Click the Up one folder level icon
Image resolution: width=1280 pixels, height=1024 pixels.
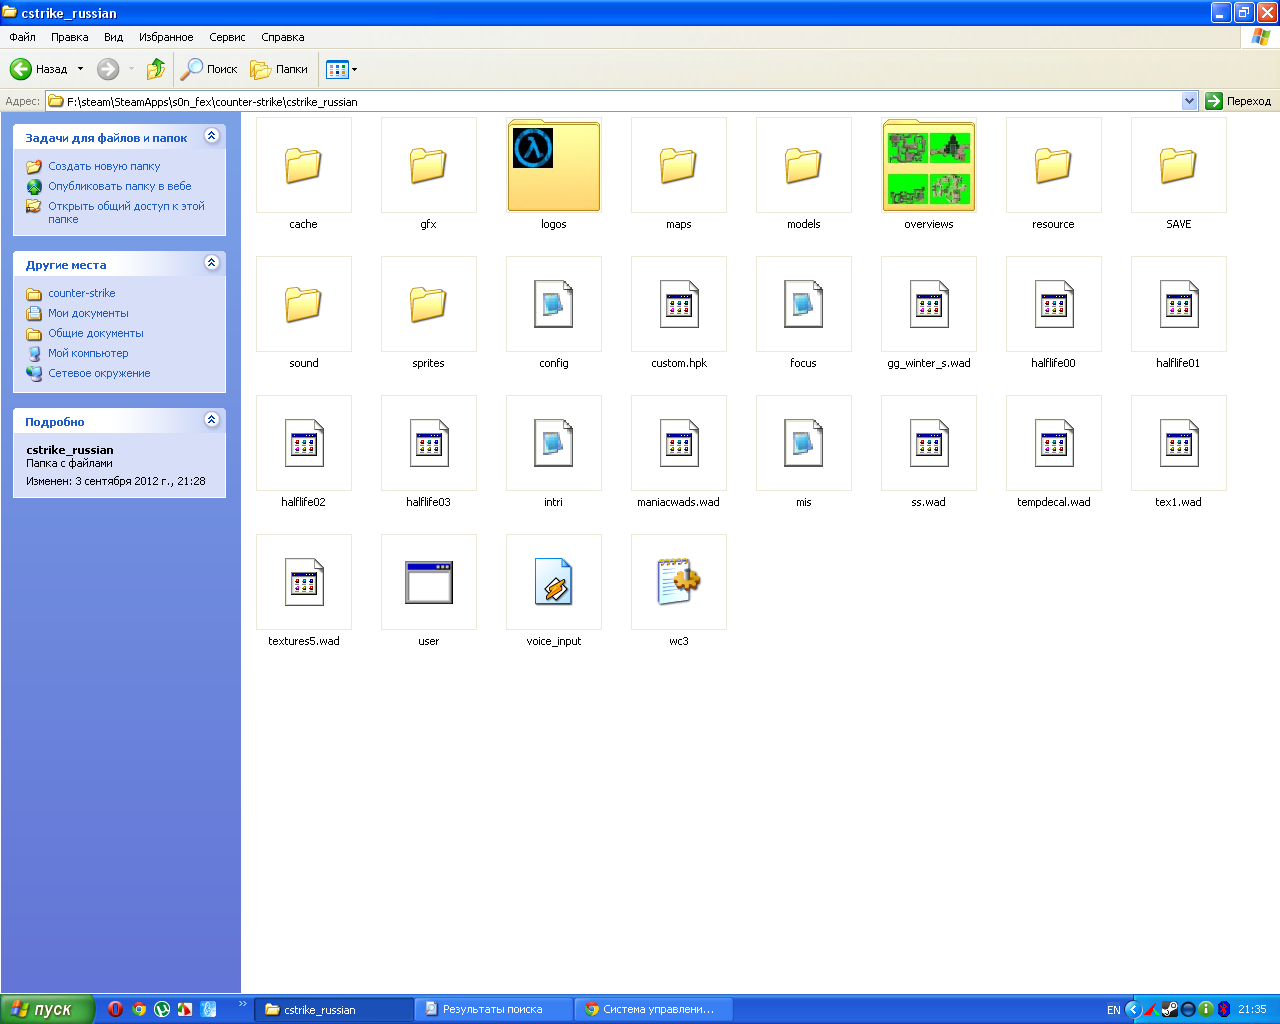pos(156,69)
